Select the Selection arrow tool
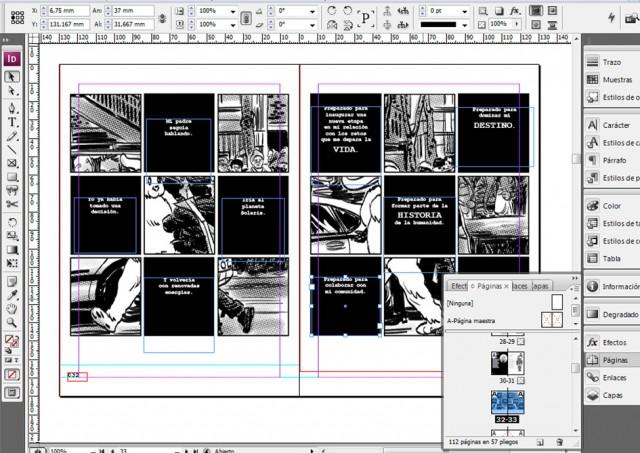 click(12, 76)
